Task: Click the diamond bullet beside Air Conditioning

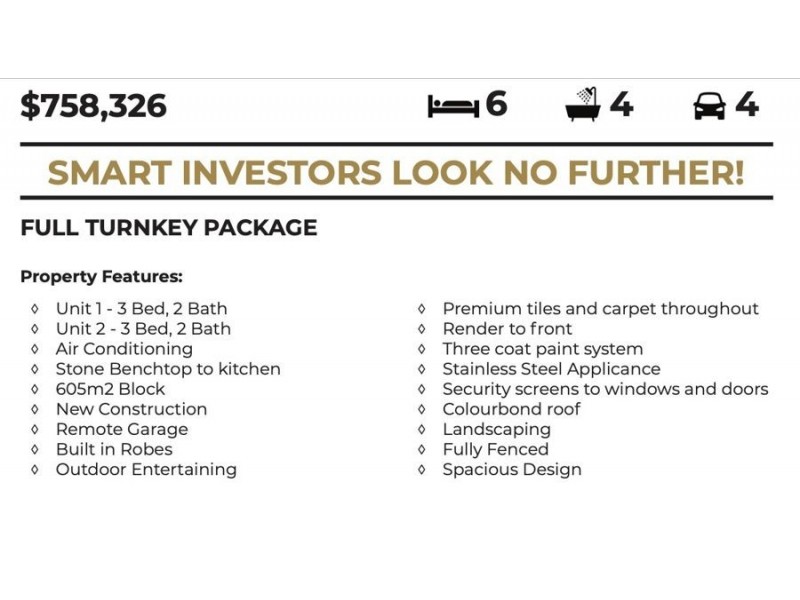Action: coord(35,349)
